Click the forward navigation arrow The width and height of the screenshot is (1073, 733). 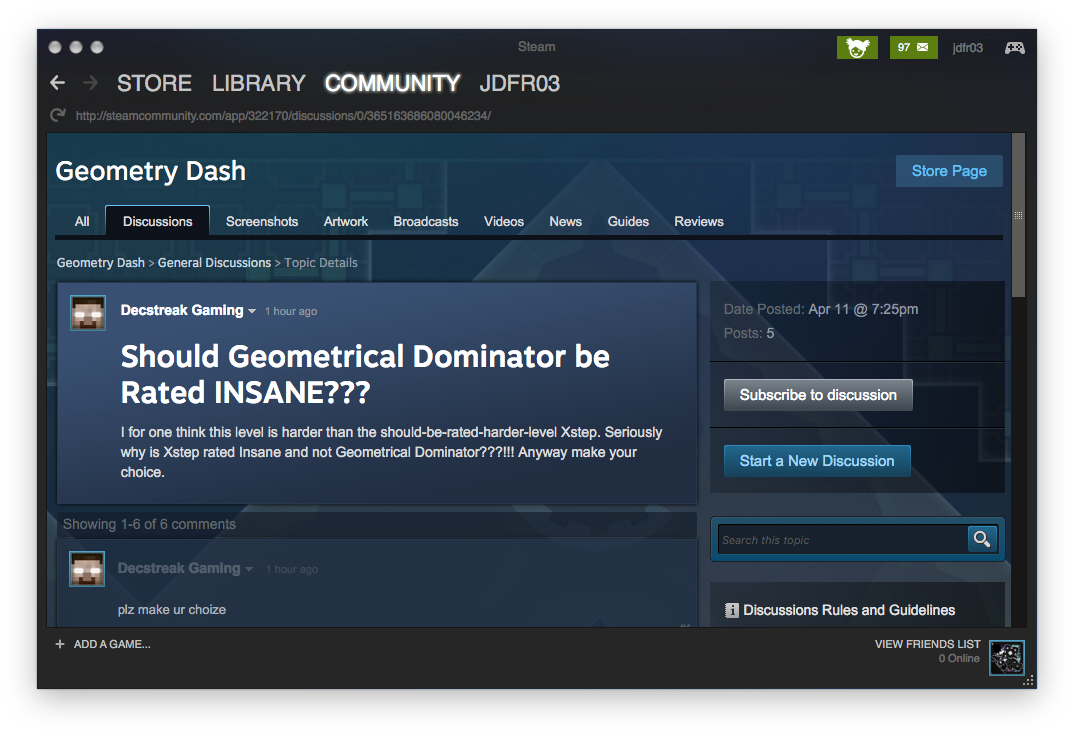pos(91,83)
